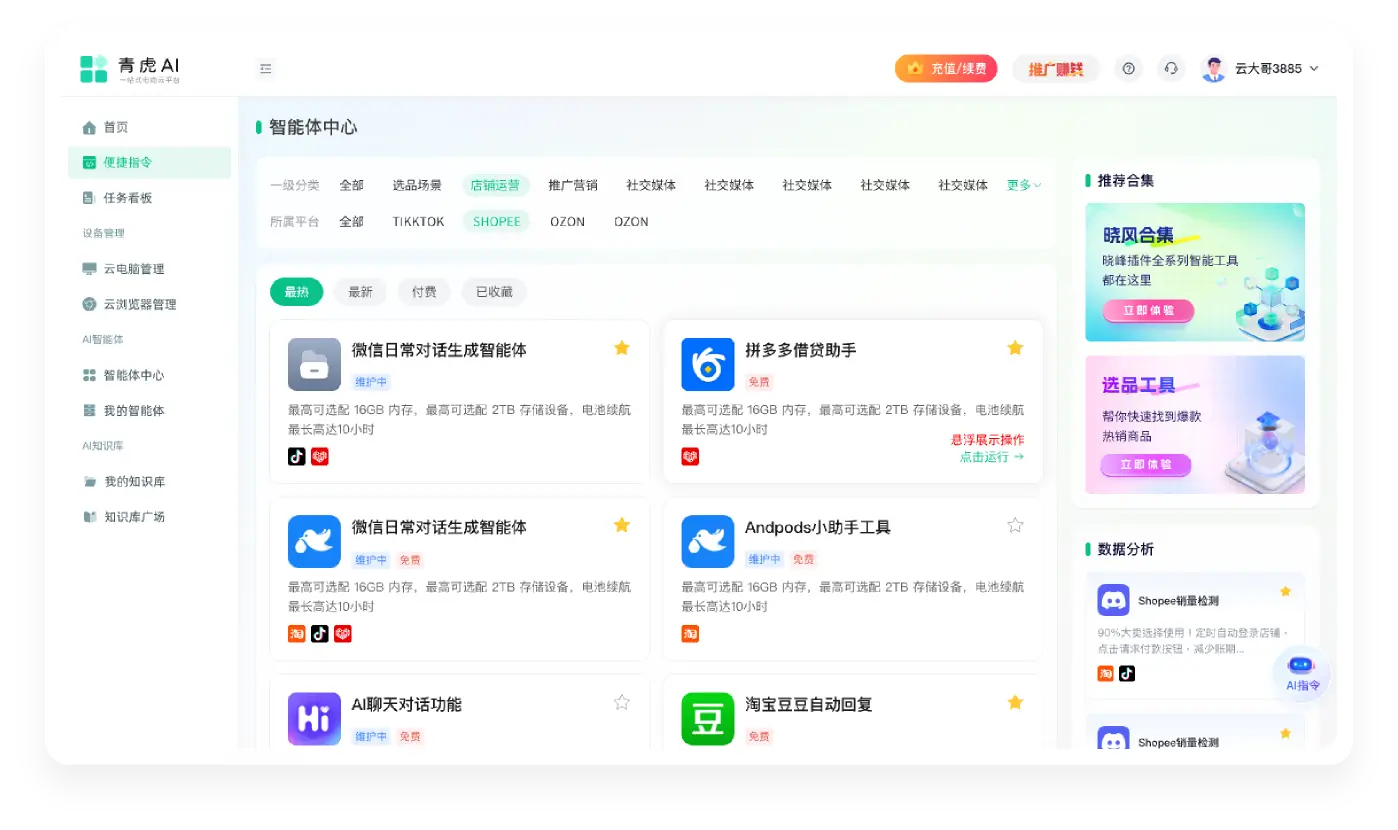Open the 晓风合集 banner
Screen dimensions: 1398x830
pyautogui.click(x=1194, y=272)
